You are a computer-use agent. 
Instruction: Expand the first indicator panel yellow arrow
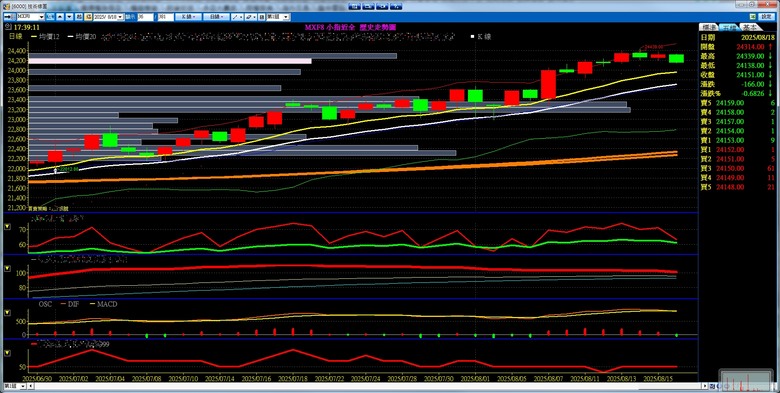pos(7,226)
